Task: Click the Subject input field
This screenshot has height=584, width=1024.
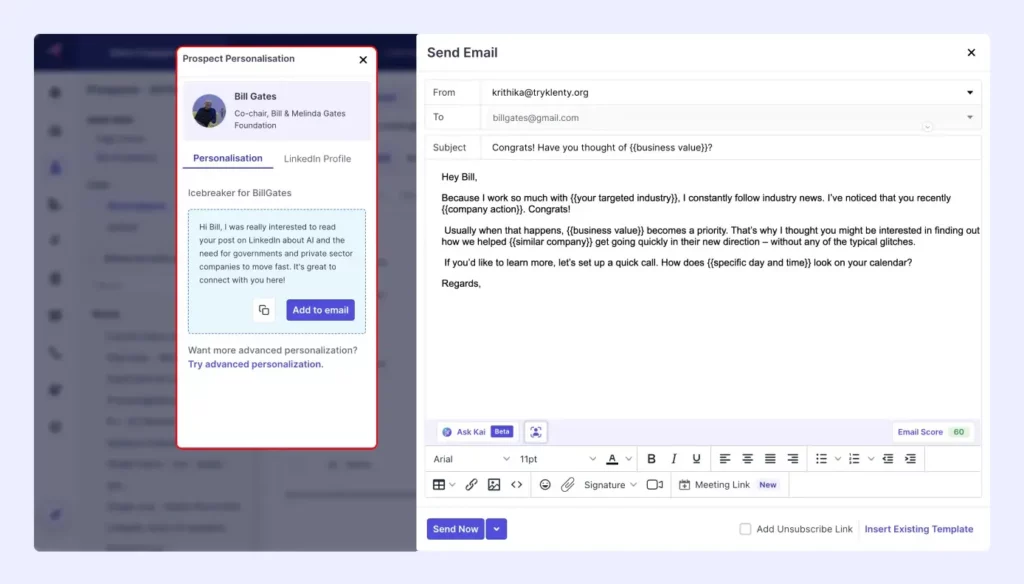Action: click(729, 148)
